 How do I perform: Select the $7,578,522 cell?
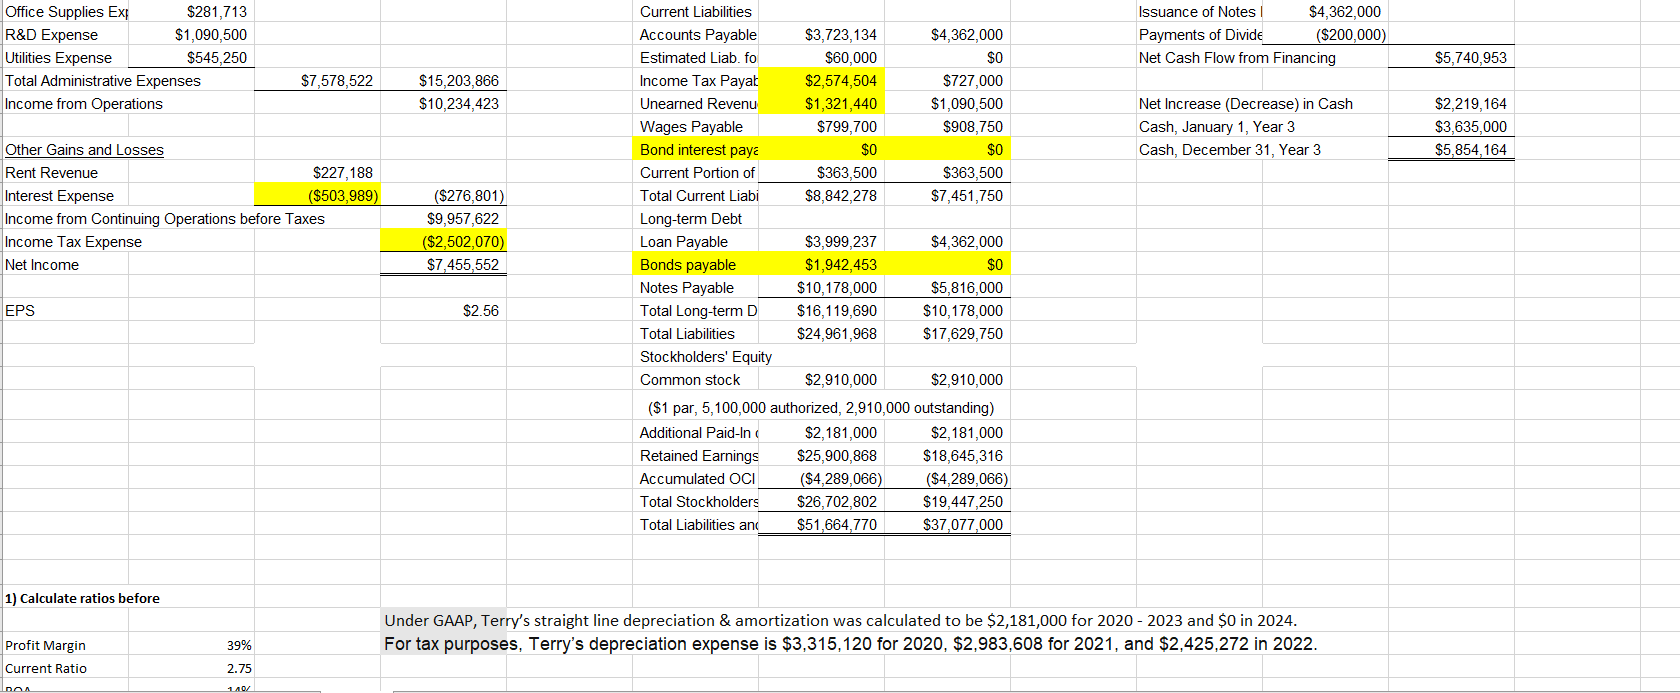(337, 81)
